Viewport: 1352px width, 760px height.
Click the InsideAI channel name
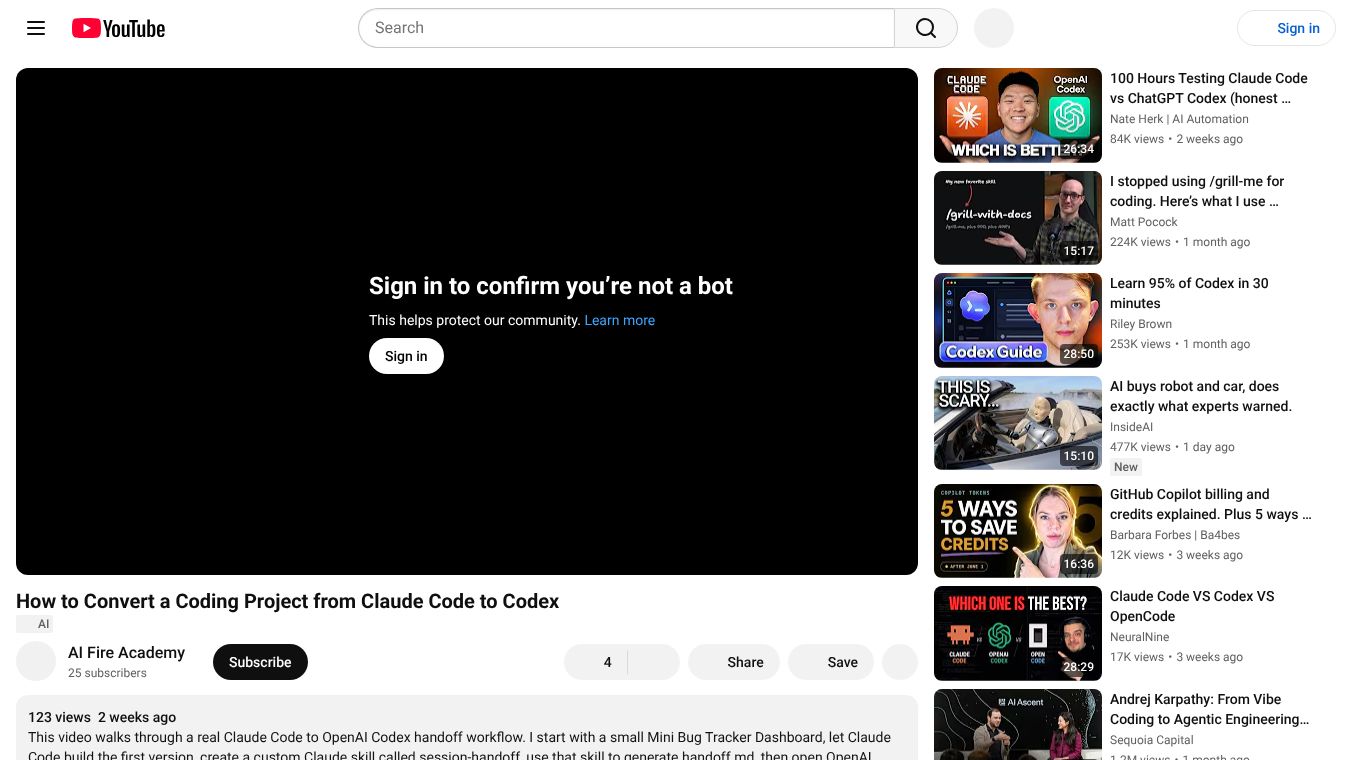pos(1132,427)
